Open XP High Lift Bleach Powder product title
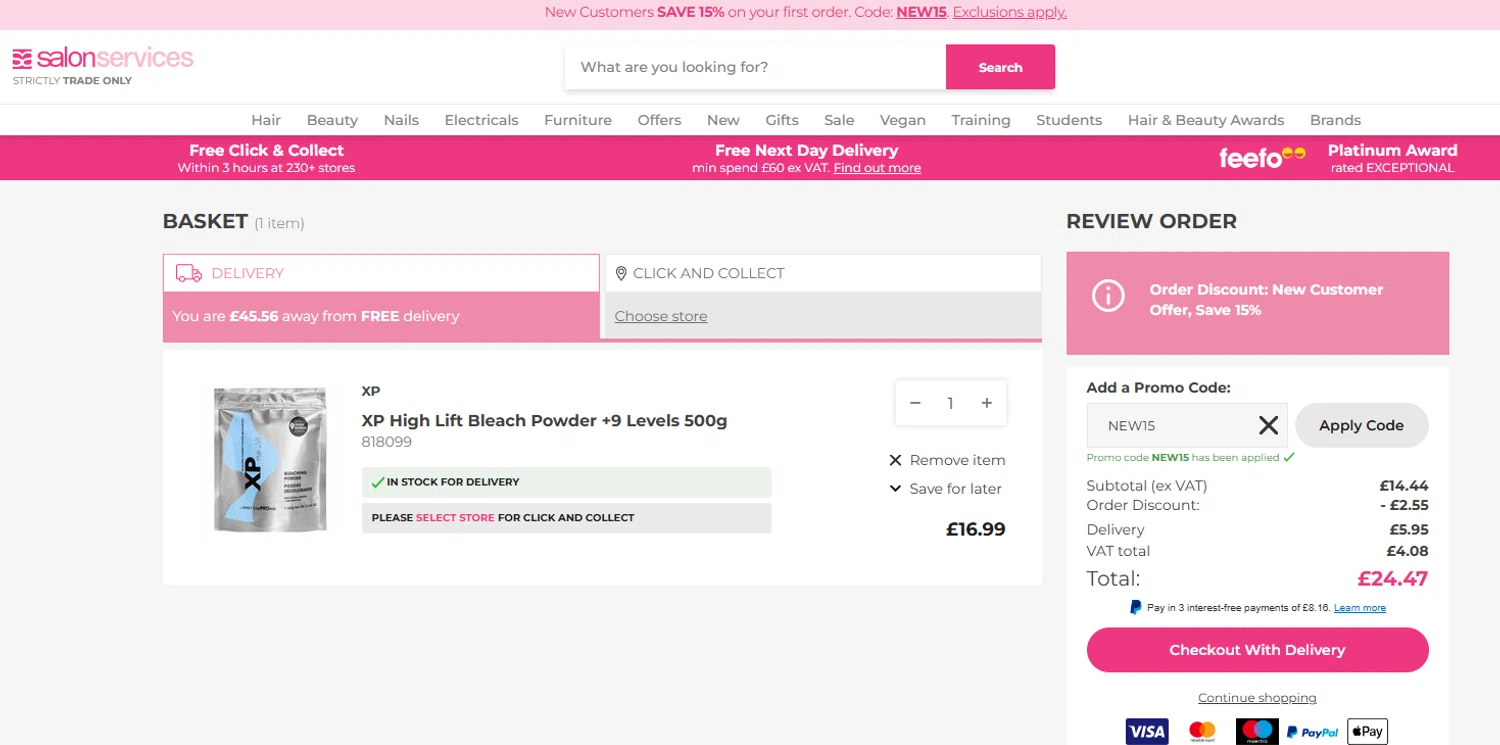This screenshot has width=1500, height=745. (x=544, y=421)
